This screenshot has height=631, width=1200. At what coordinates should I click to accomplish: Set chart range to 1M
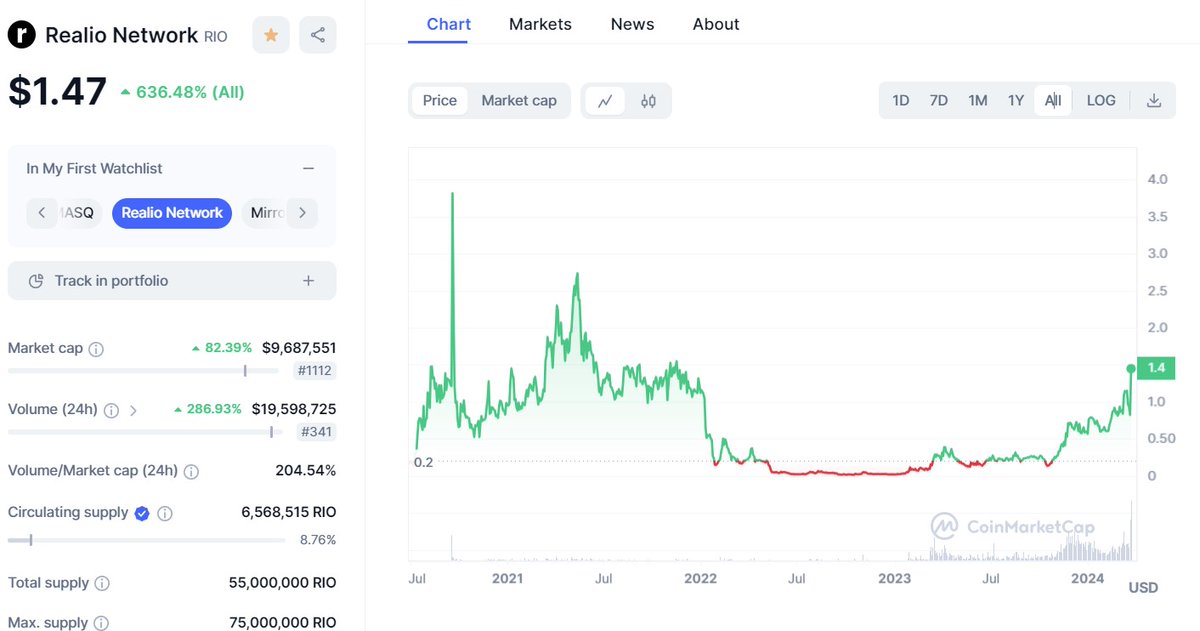pyautogui.click(x=977, y=100)
